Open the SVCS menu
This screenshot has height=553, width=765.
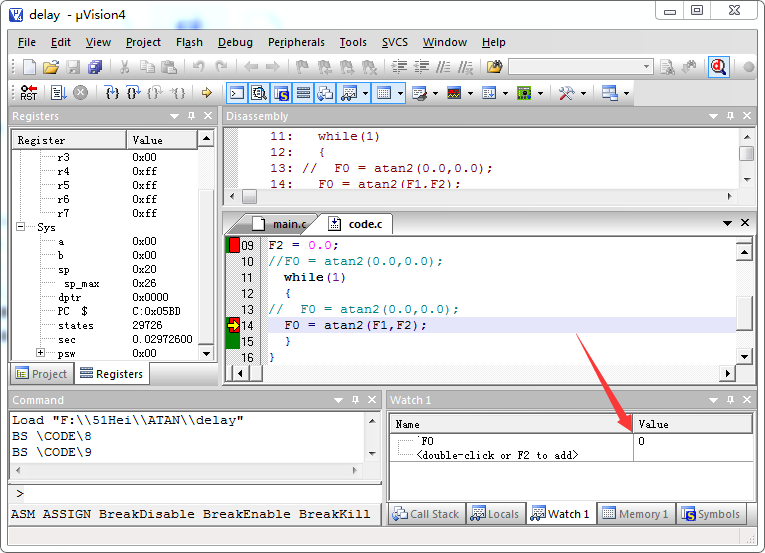(x=395, y=42)
